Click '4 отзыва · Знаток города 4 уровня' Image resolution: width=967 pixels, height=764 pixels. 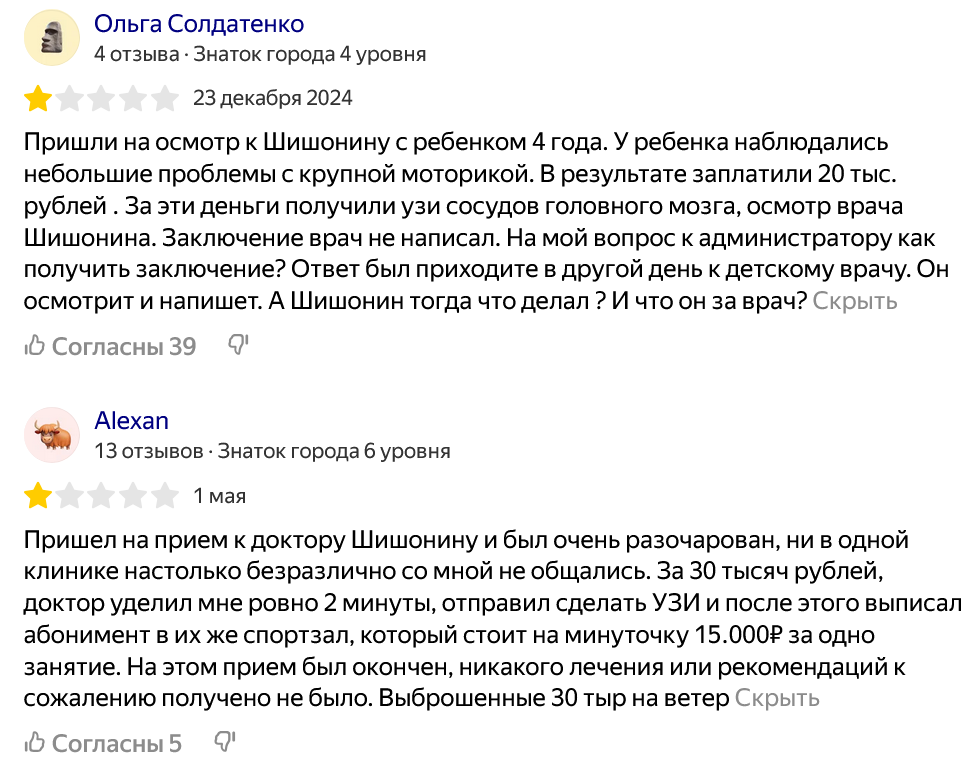click(260, 54)
